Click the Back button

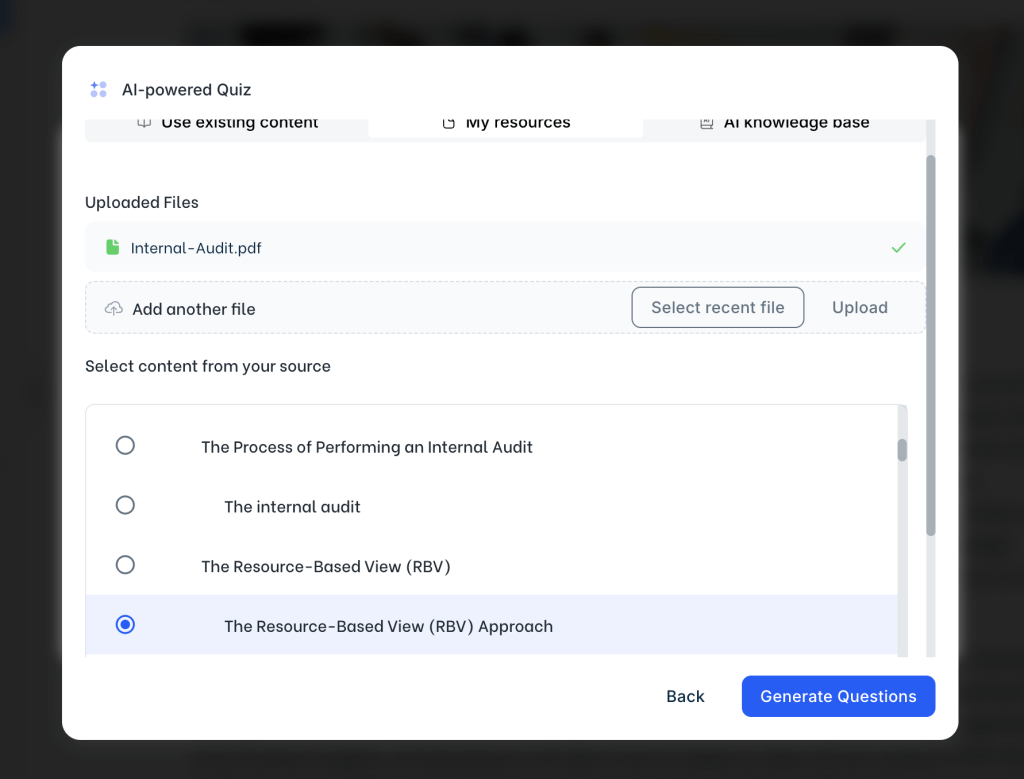685,697
